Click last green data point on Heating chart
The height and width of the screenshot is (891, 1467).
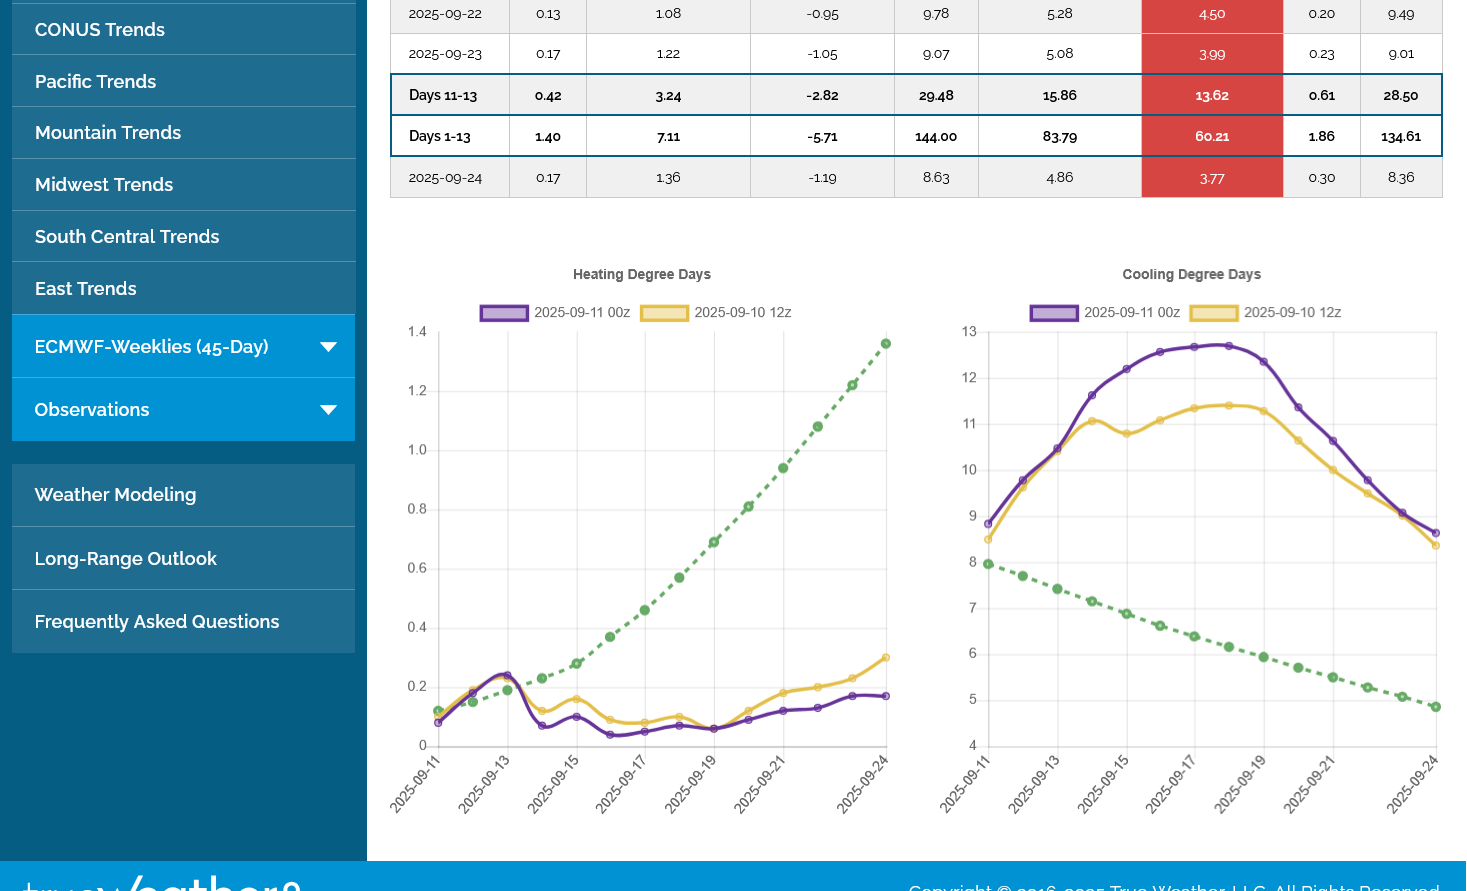[886, 344]
